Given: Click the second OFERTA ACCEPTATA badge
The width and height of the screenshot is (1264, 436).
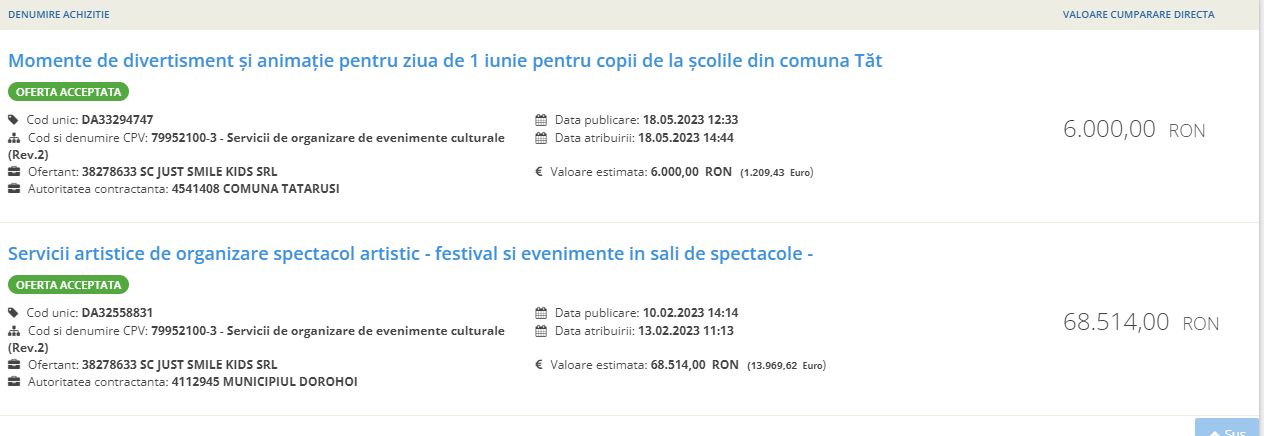Looking at the screenshot, I should coord(69,285).
